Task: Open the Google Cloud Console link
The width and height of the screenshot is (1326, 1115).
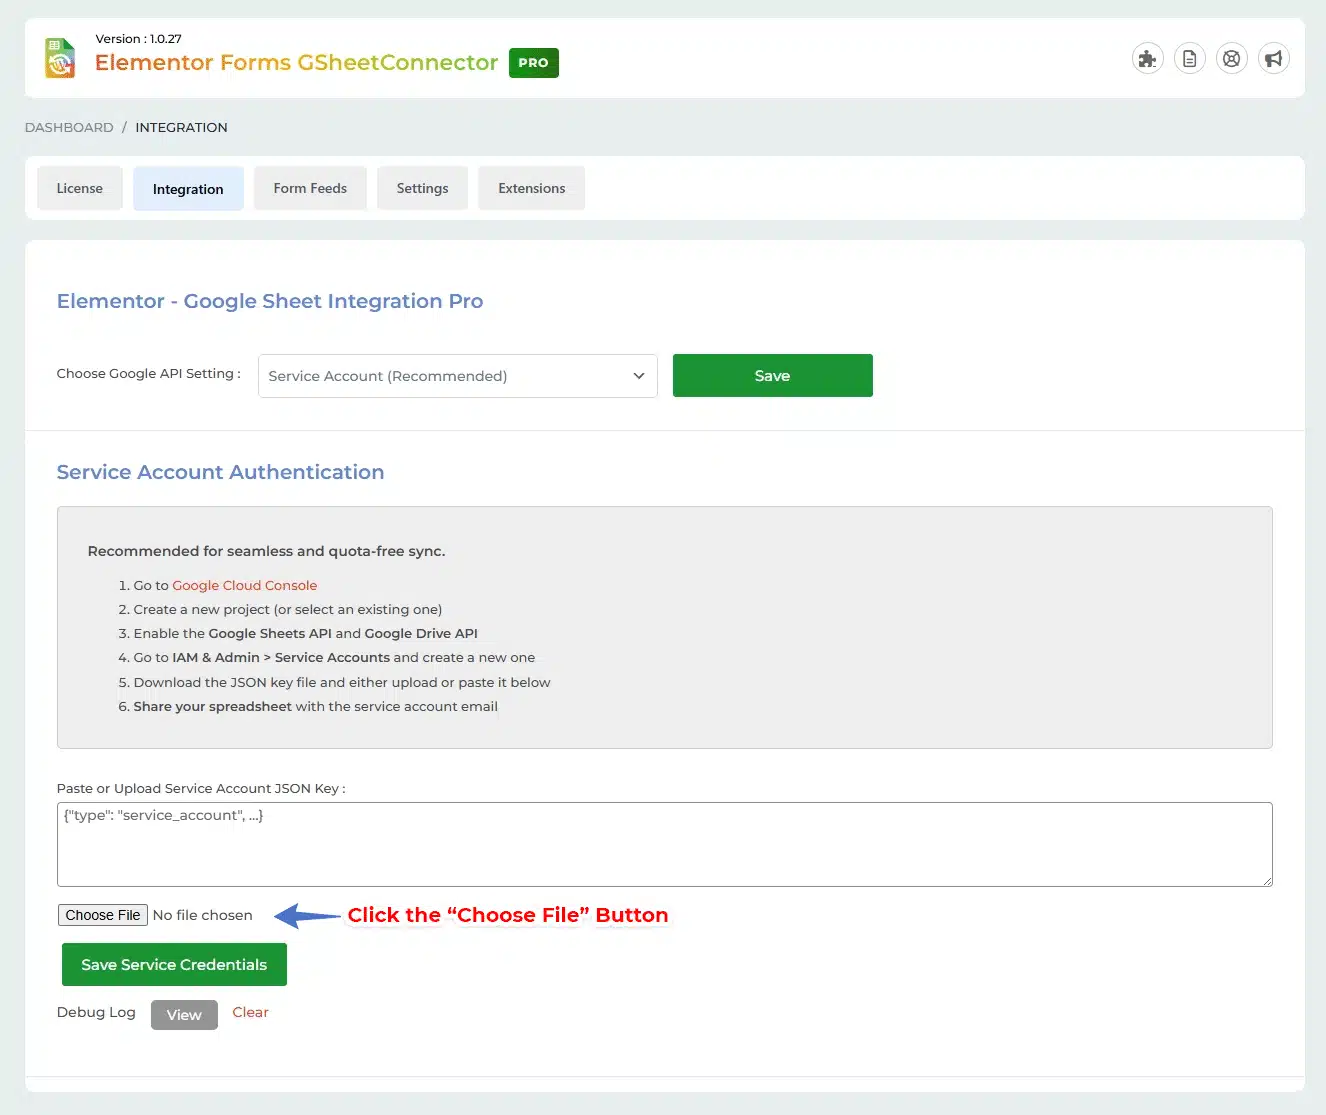Action: [x=244, y=586]
